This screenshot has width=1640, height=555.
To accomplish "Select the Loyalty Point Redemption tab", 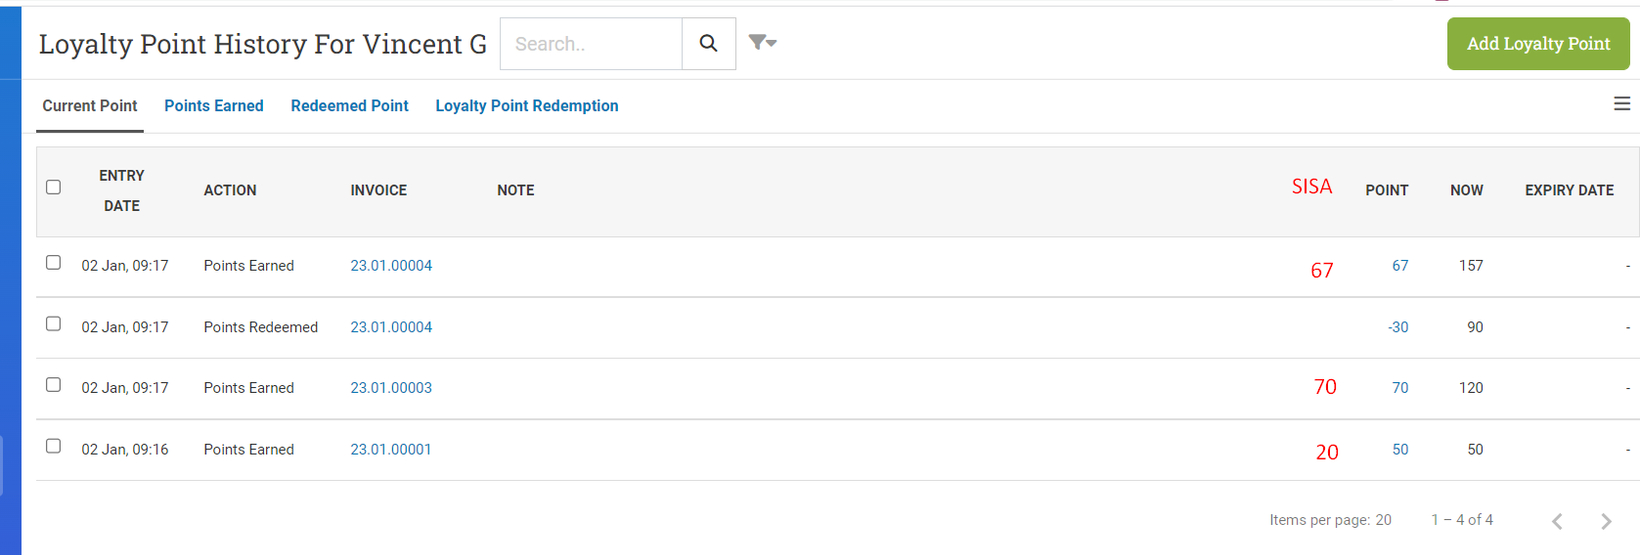I will click(527, 106).
